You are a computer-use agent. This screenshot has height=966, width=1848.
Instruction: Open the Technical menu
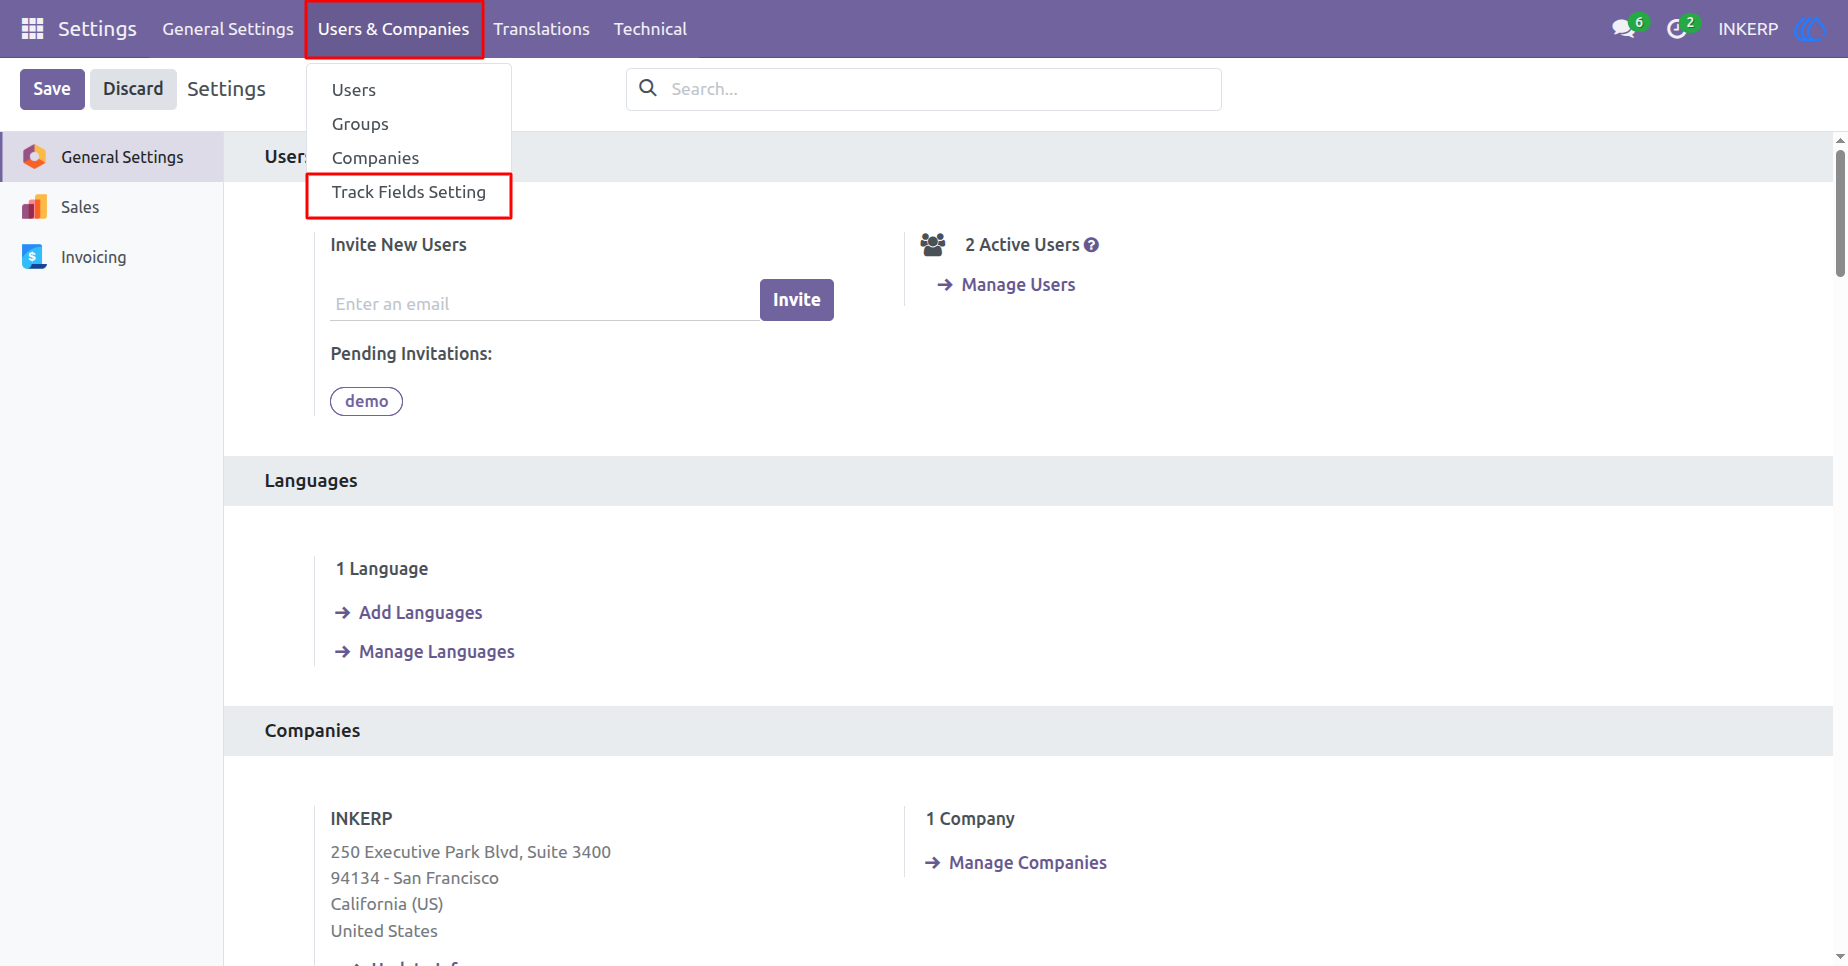click(x=650, y=29)
